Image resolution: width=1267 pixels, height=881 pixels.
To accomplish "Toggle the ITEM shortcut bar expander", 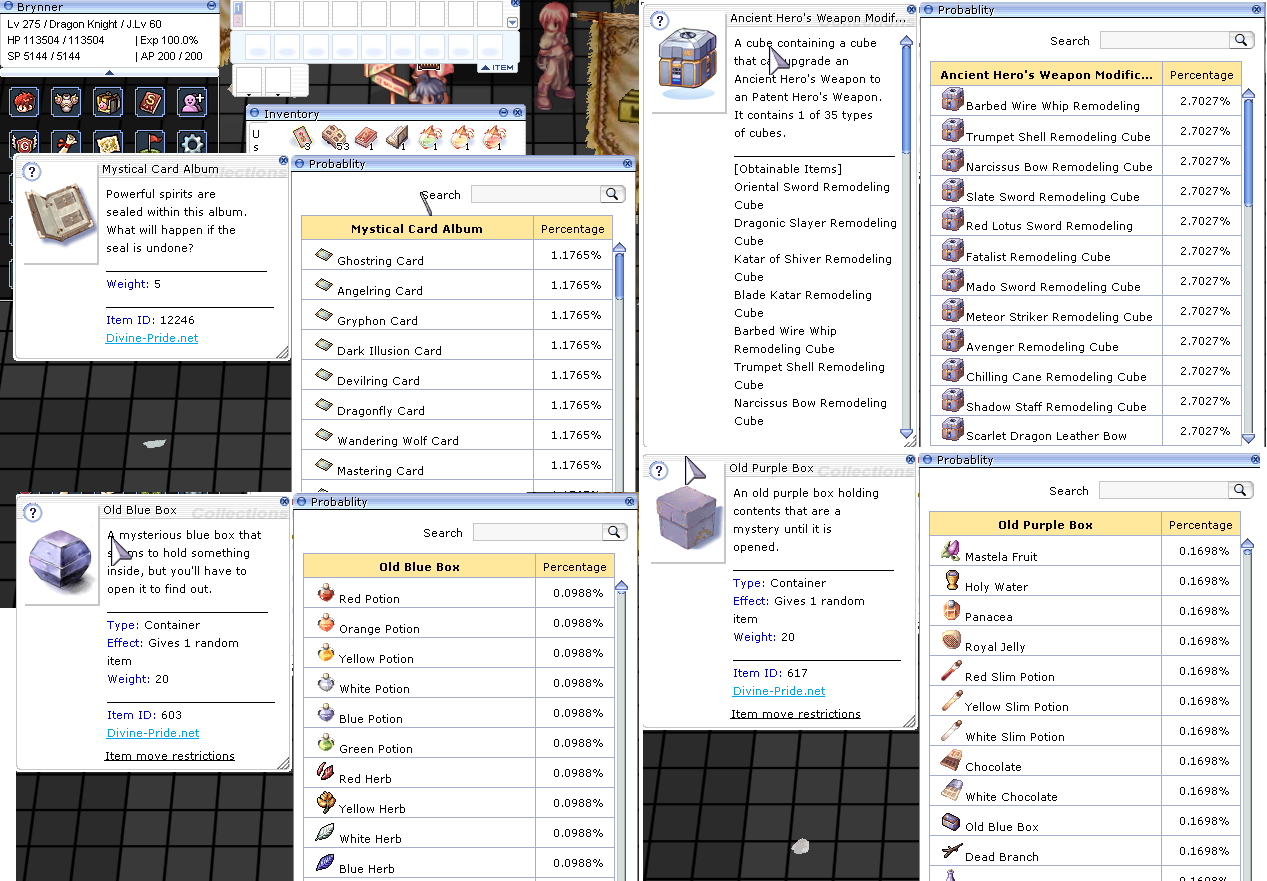I will click(x=497, y=68).
